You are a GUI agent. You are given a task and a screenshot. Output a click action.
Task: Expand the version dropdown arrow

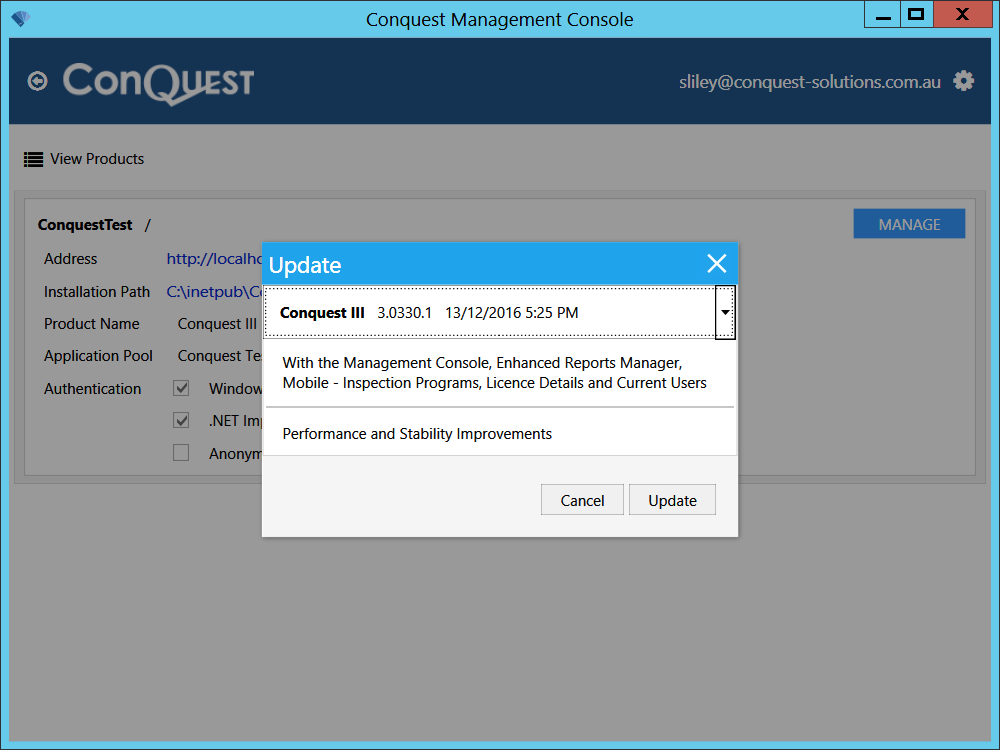coord(725,312)
